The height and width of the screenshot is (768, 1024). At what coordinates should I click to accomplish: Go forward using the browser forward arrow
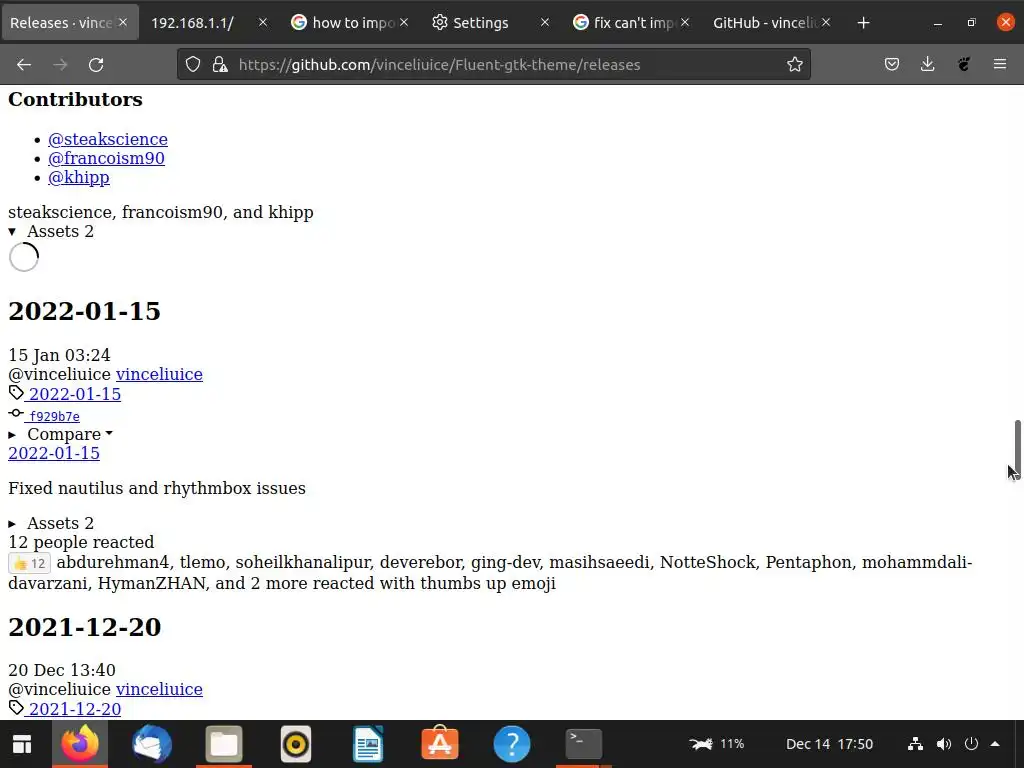[60, 65]
